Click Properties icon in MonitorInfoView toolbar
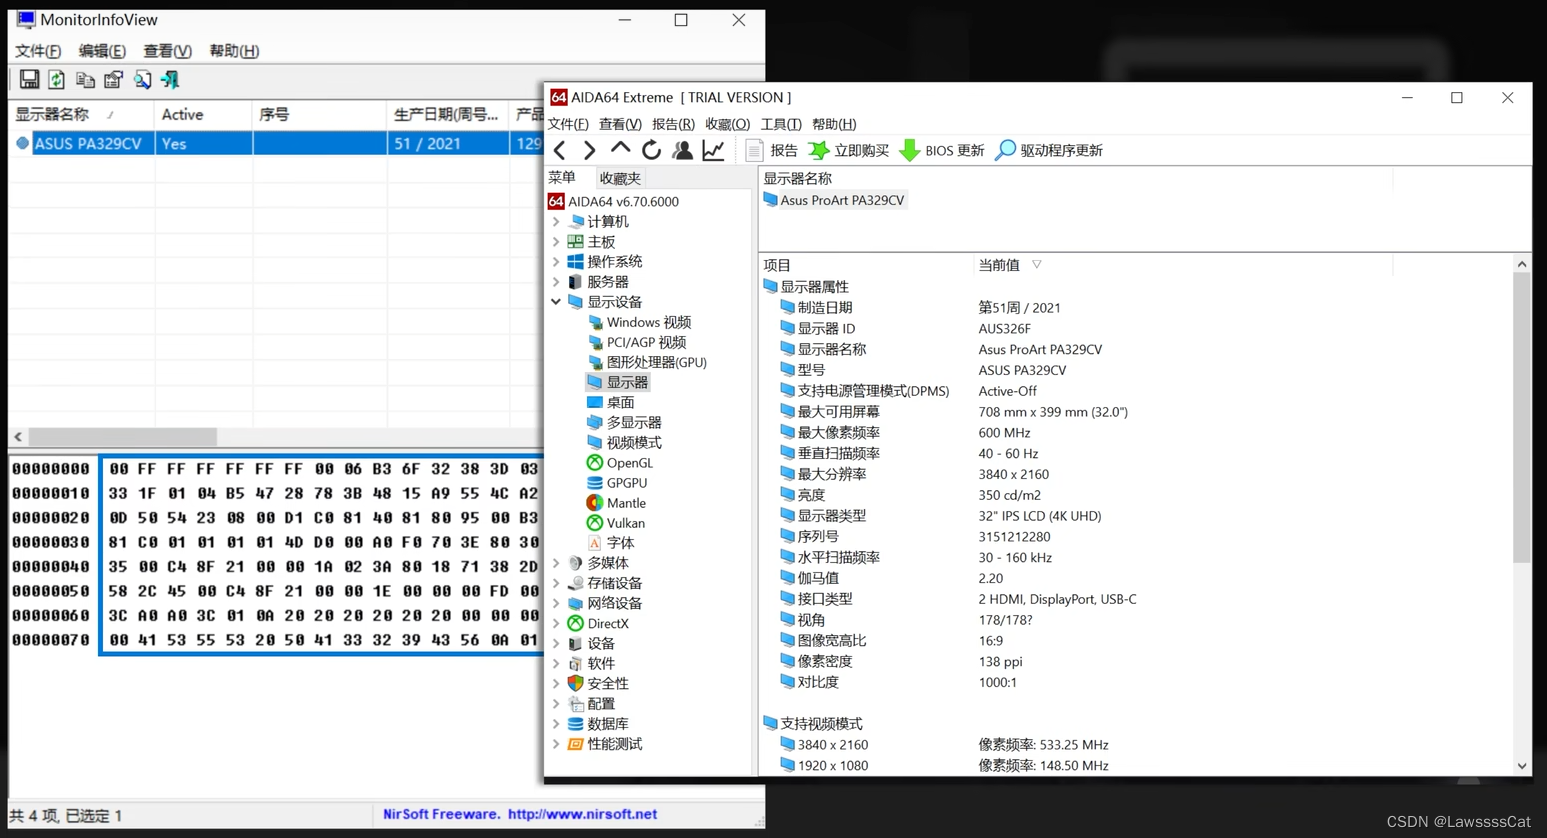The image size is (1547, 838). [x=113, y=79]
